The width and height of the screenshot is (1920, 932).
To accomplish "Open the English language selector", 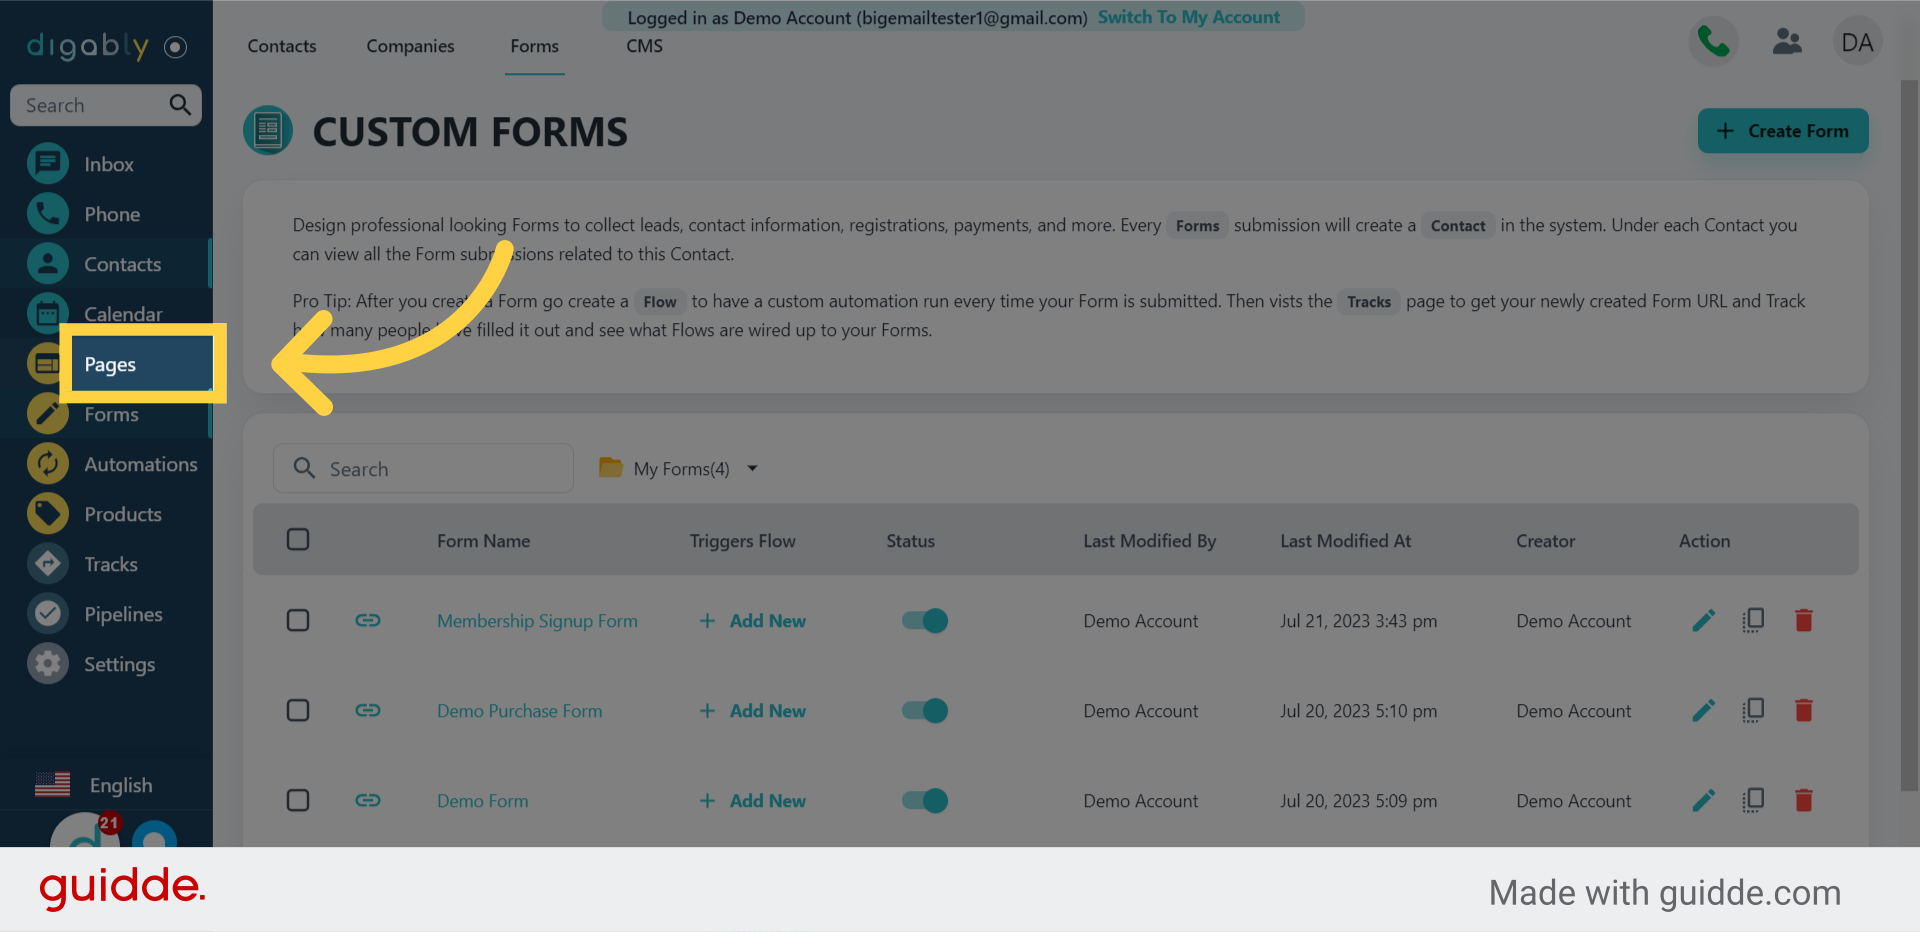I will point(95,785).
